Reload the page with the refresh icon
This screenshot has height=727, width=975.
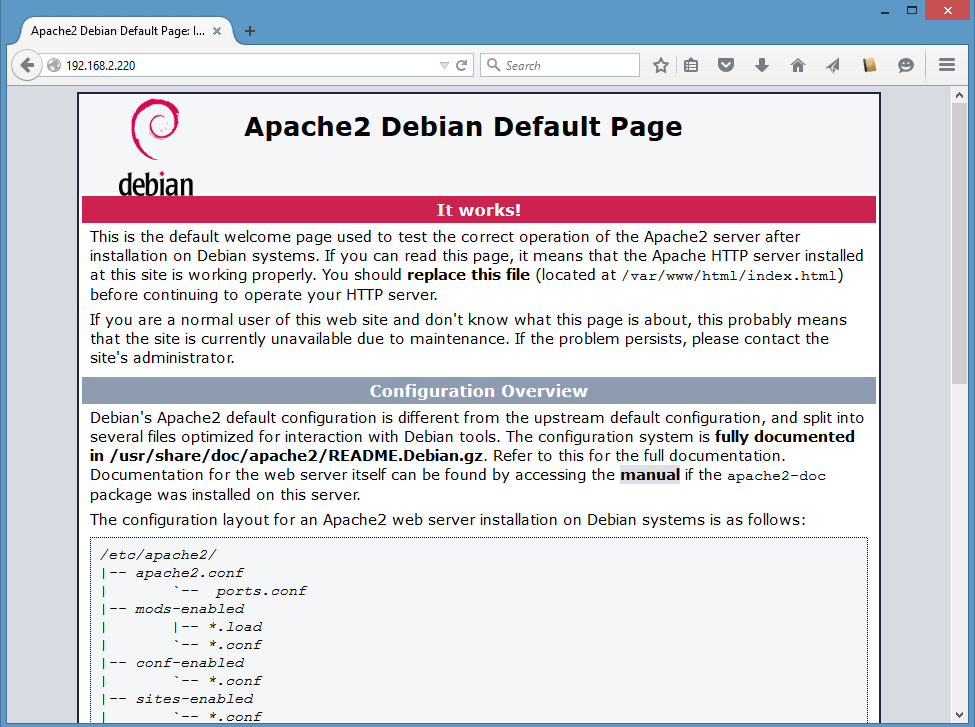coord(462,65)
